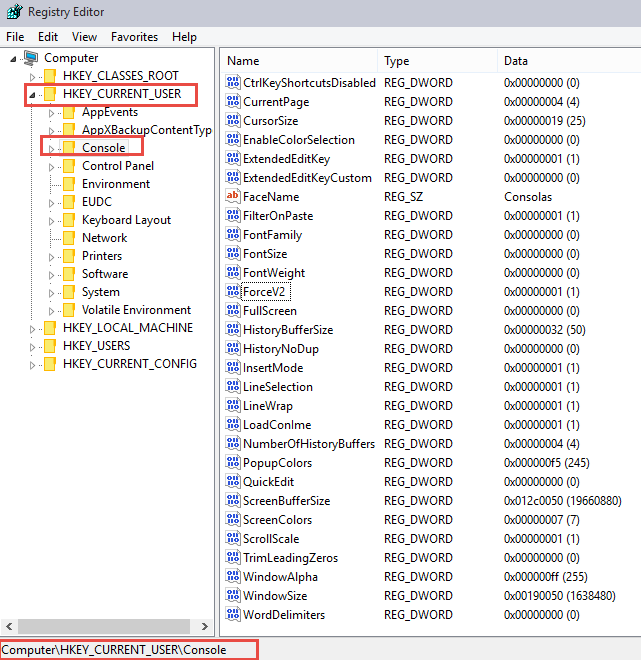Click the WordDelimiters DWORD icon
Viewport: 641px width, 660px height.
233,614
